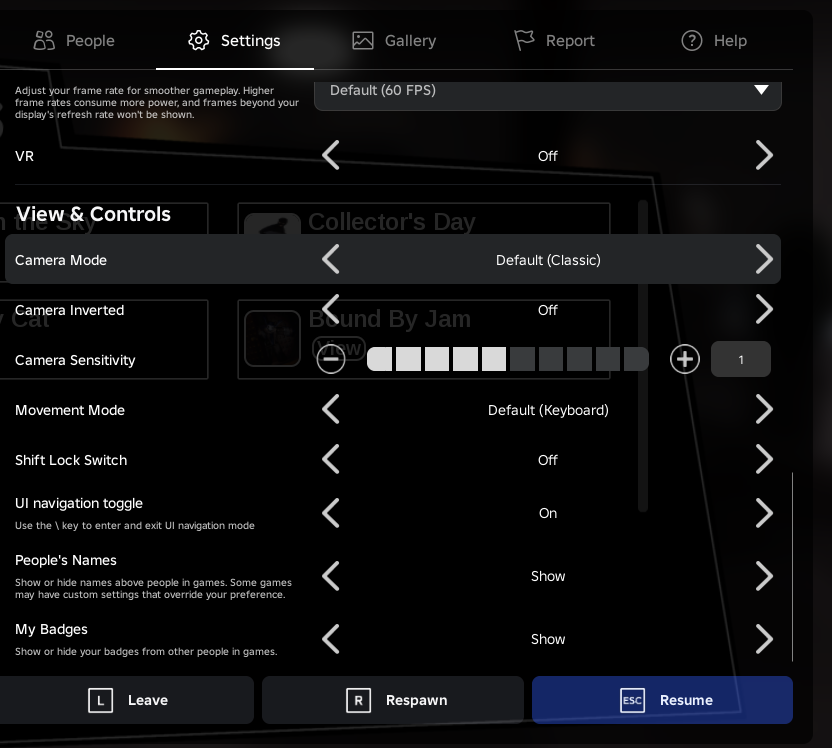The image size is (832, 748).
Task: Click the right arrow for People's Names
Action: 764,576
